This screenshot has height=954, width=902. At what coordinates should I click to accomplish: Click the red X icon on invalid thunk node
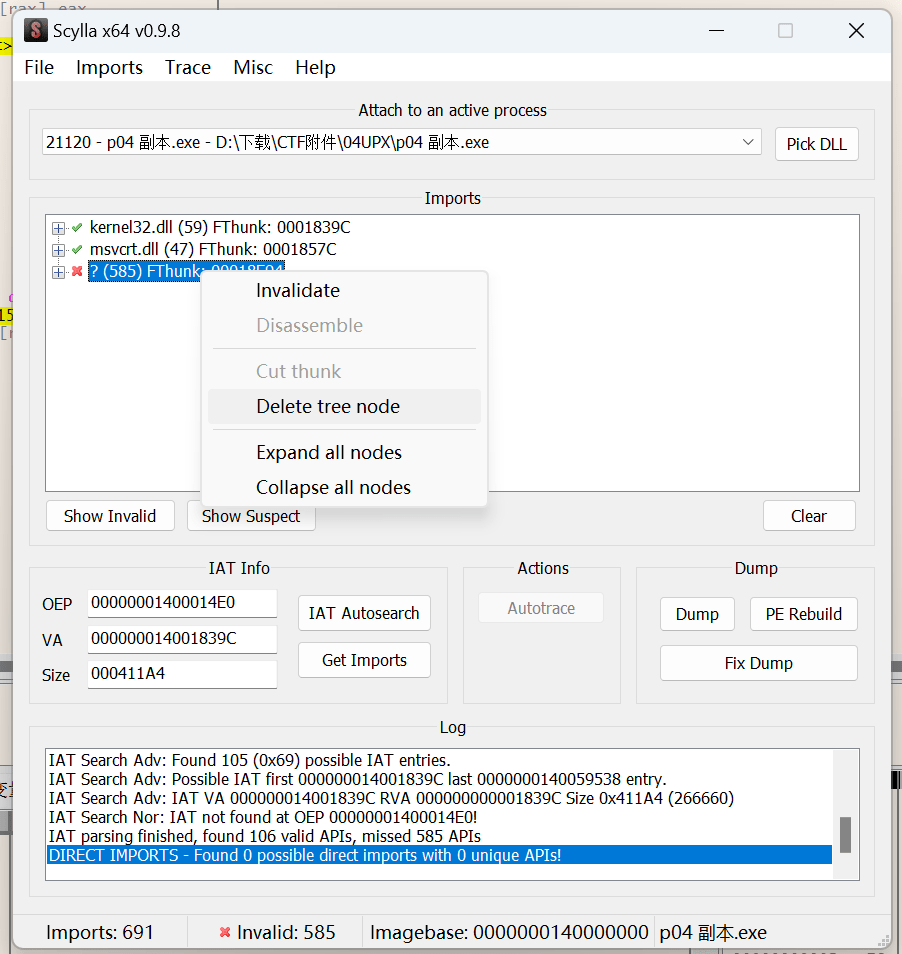point(77,271)
